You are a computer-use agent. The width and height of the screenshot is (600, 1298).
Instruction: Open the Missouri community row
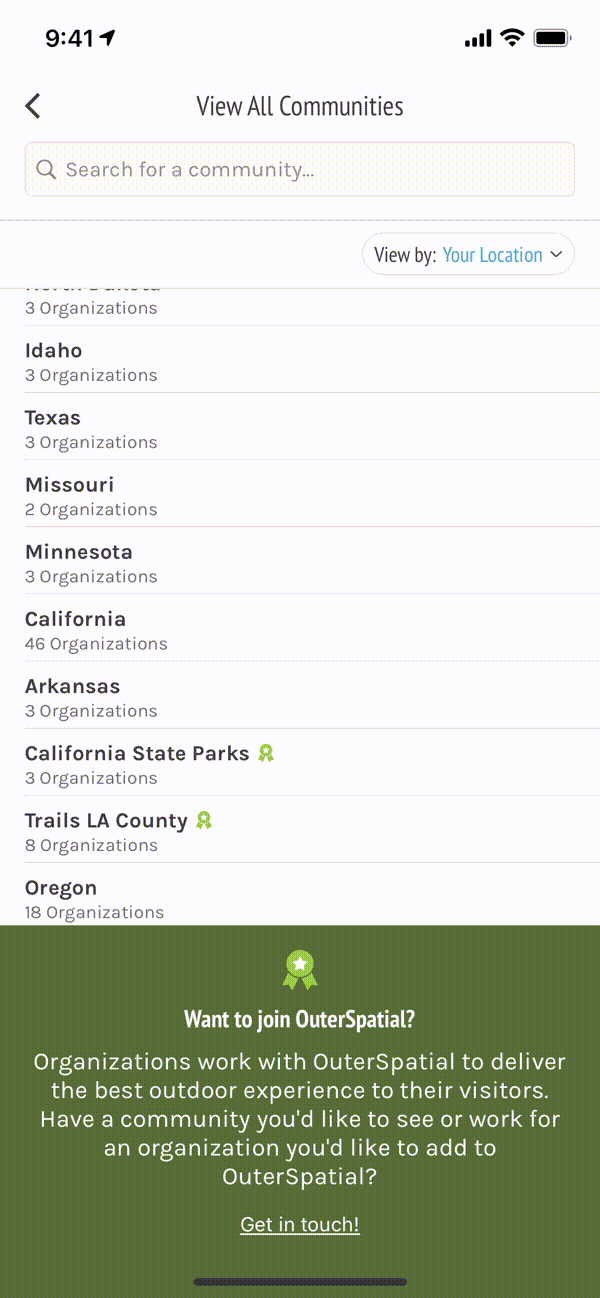coord(70,485)
